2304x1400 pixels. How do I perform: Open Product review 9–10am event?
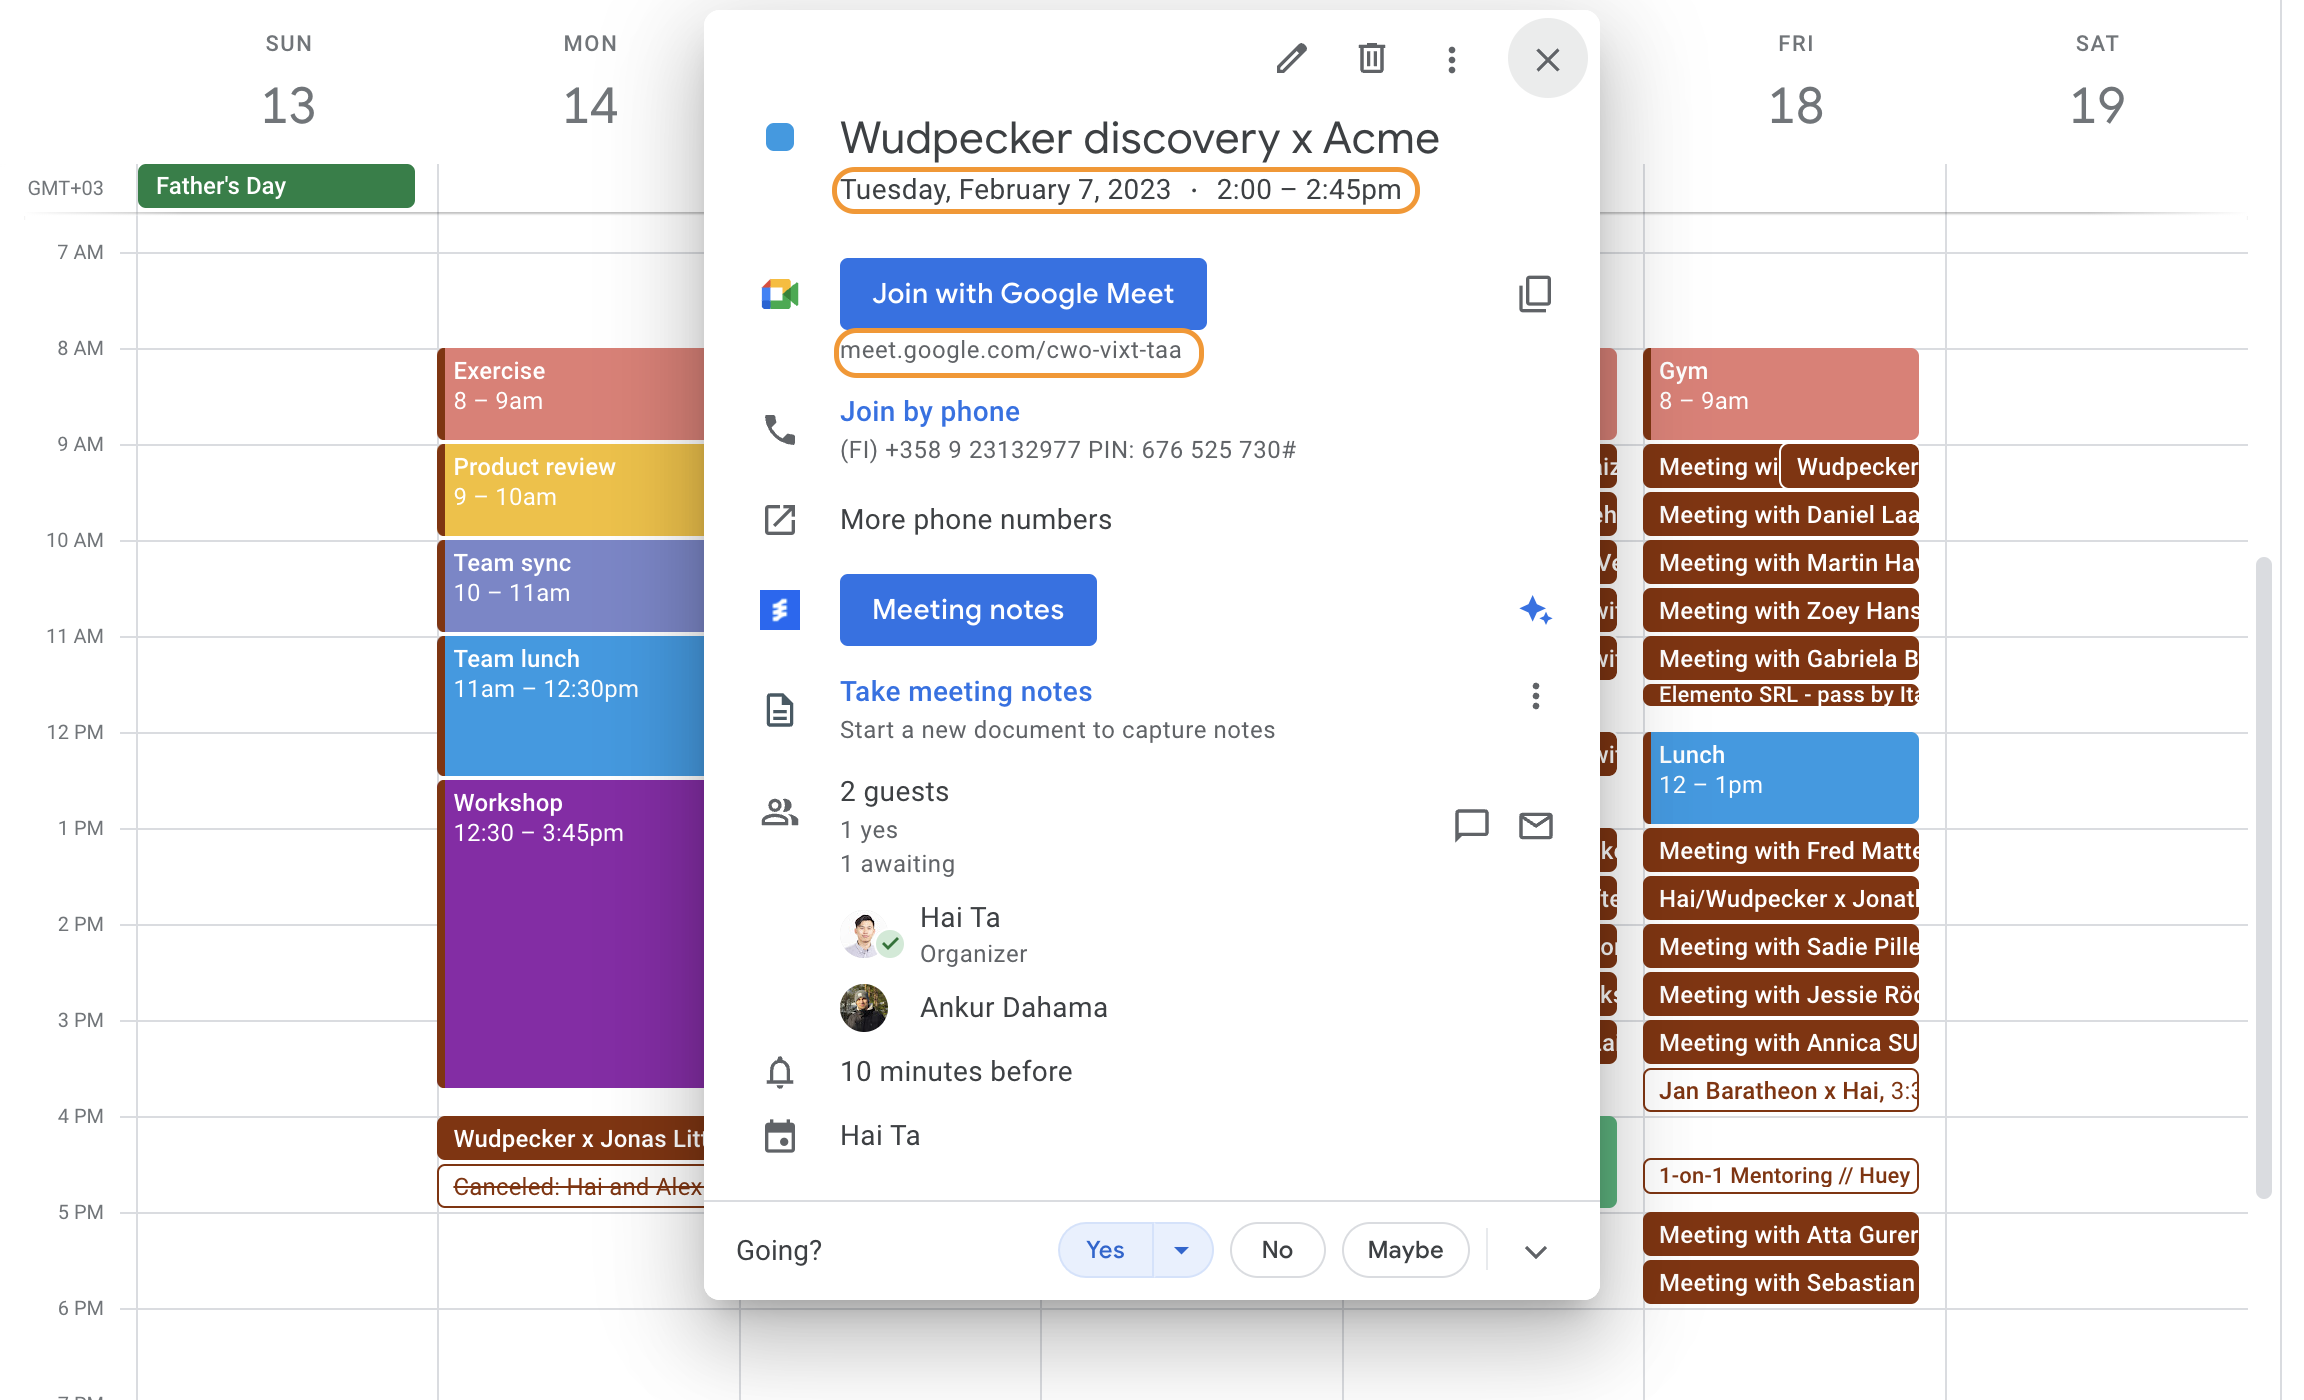pyautogui.click(x=572, y=489)
